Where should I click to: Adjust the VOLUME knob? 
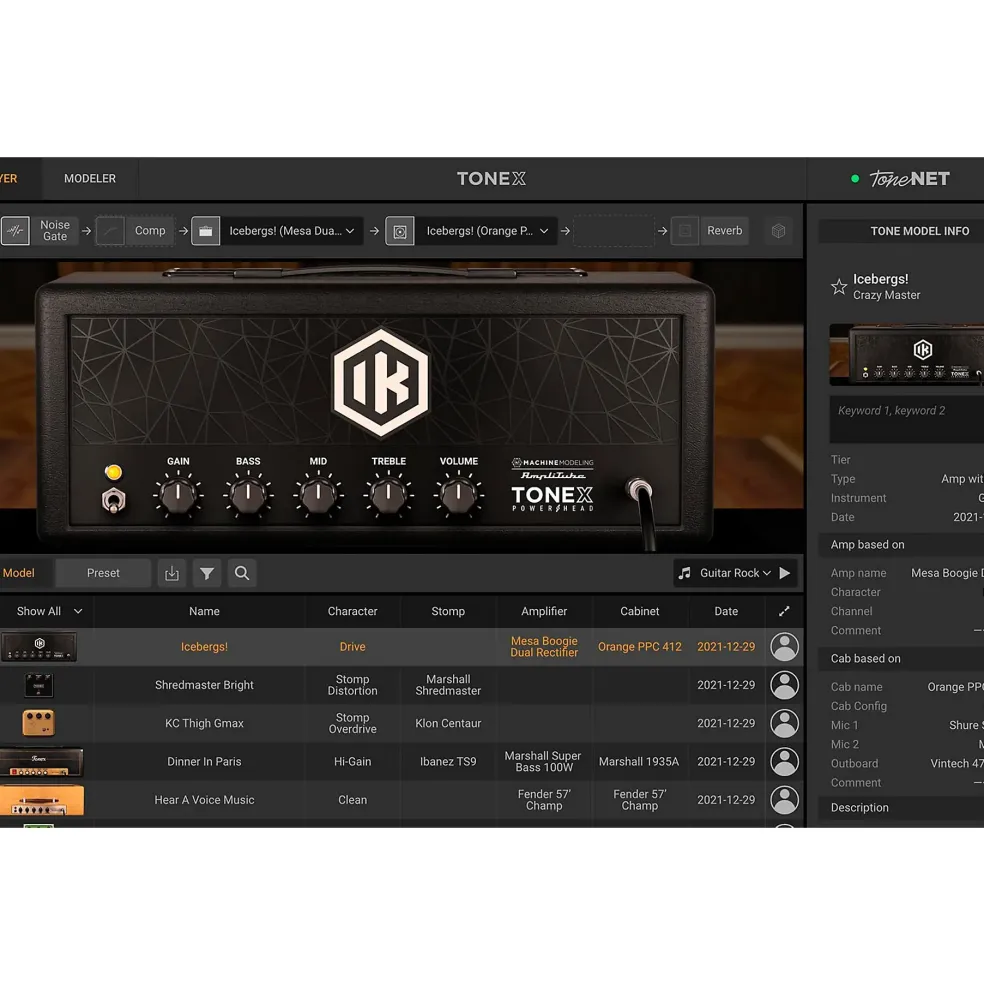(459, 494)
